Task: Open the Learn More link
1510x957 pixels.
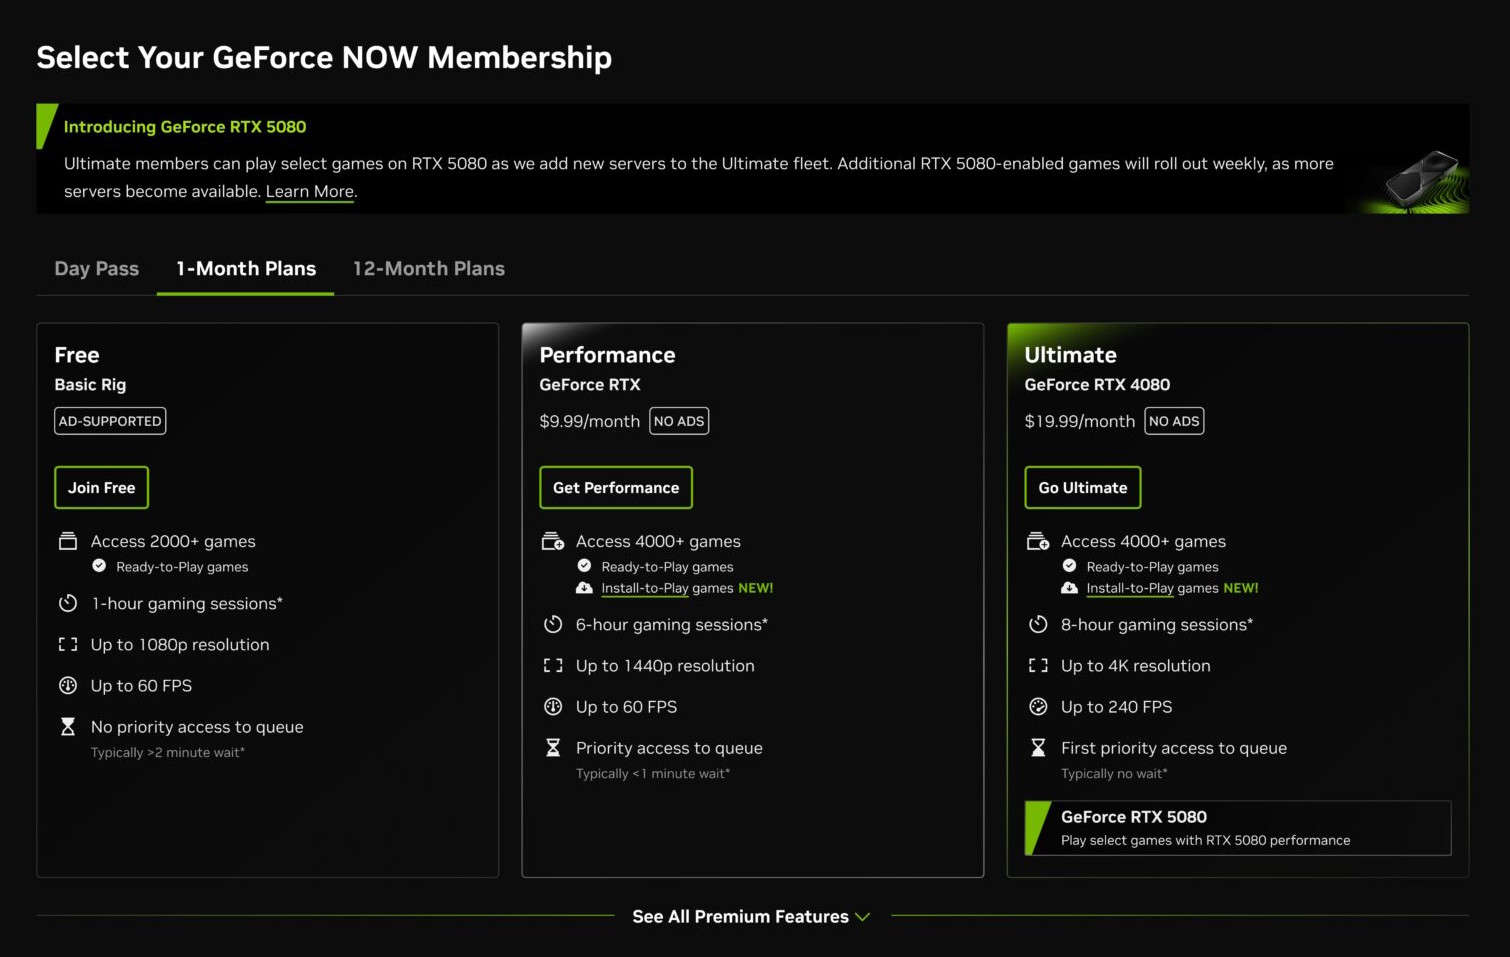Action: [310, 191]
